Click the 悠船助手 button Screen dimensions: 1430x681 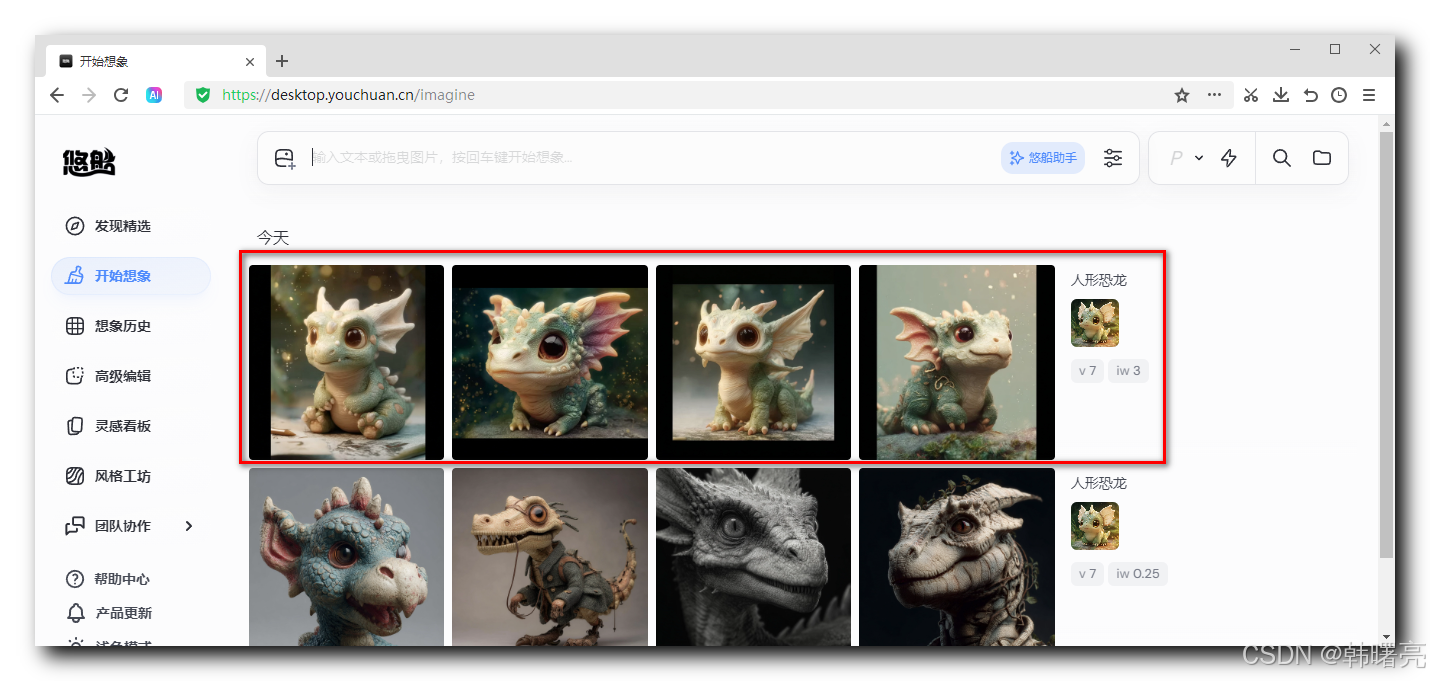pos(1043,158)
